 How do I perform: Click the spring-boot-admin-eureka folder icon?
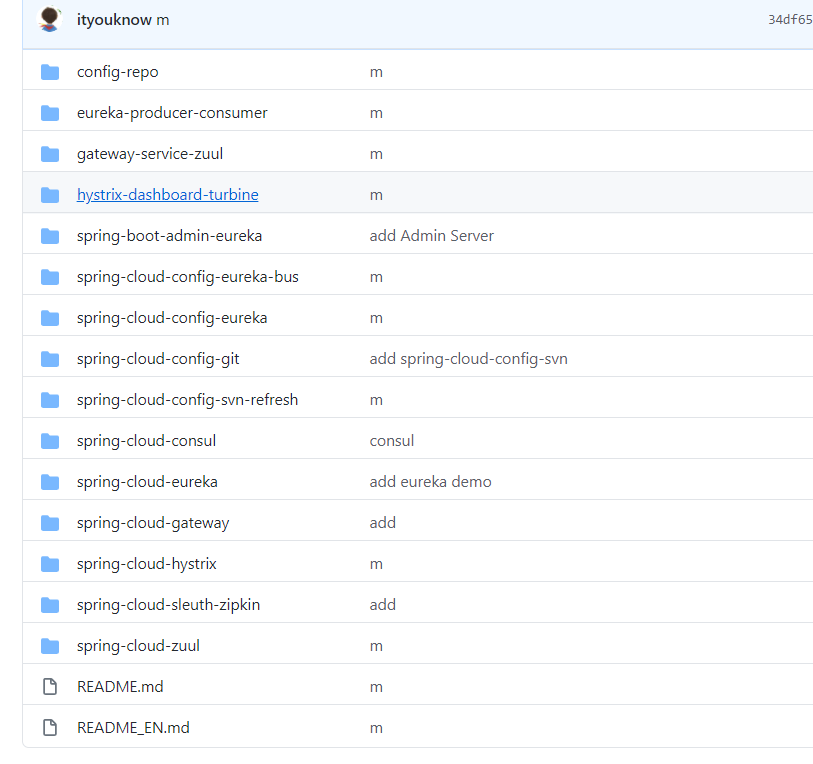[50, 236]
